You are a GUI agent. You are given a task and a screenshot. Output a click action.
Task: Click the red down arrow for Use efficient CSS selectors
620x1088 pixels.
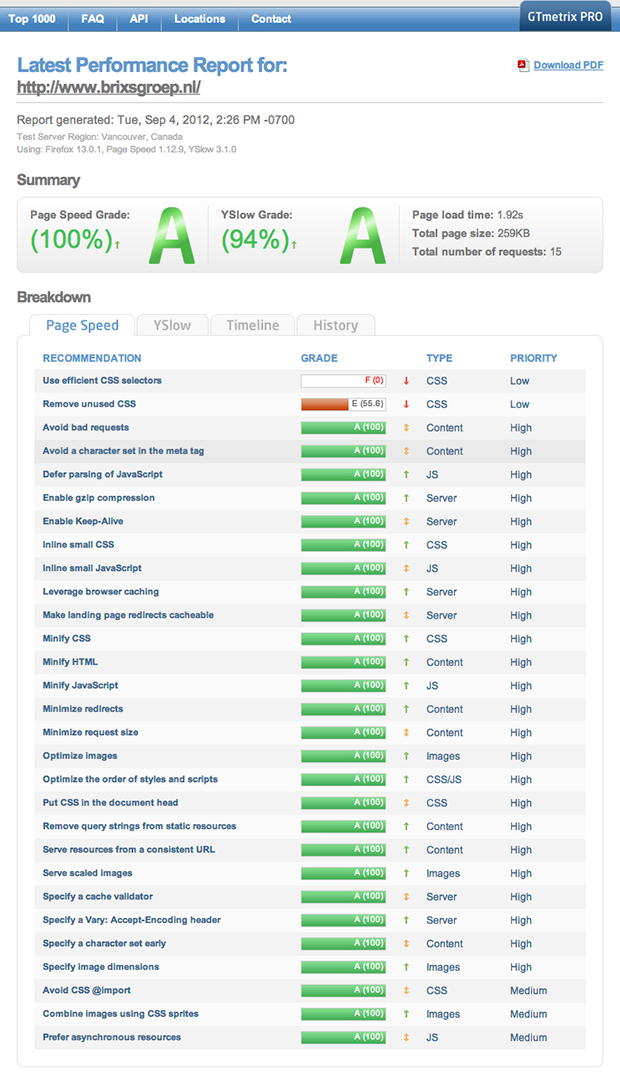pyautogui.click(x=406, y=381)
